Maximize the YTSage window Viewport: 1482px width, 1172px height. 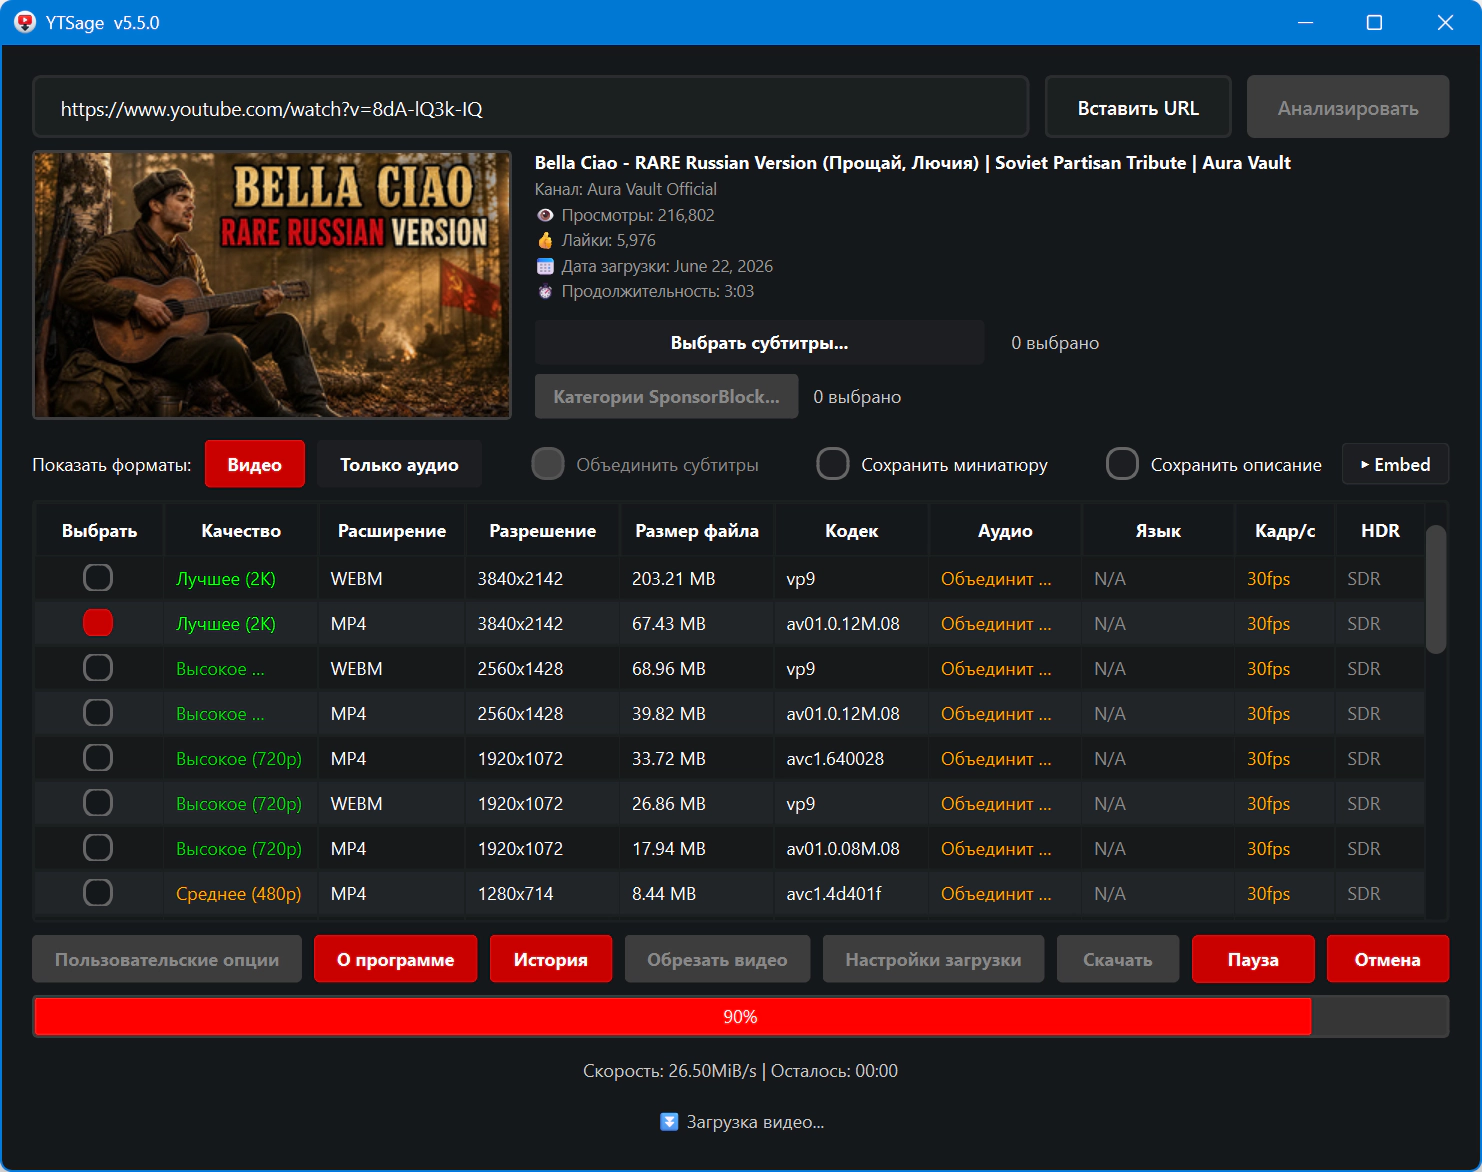(1375, 22)
